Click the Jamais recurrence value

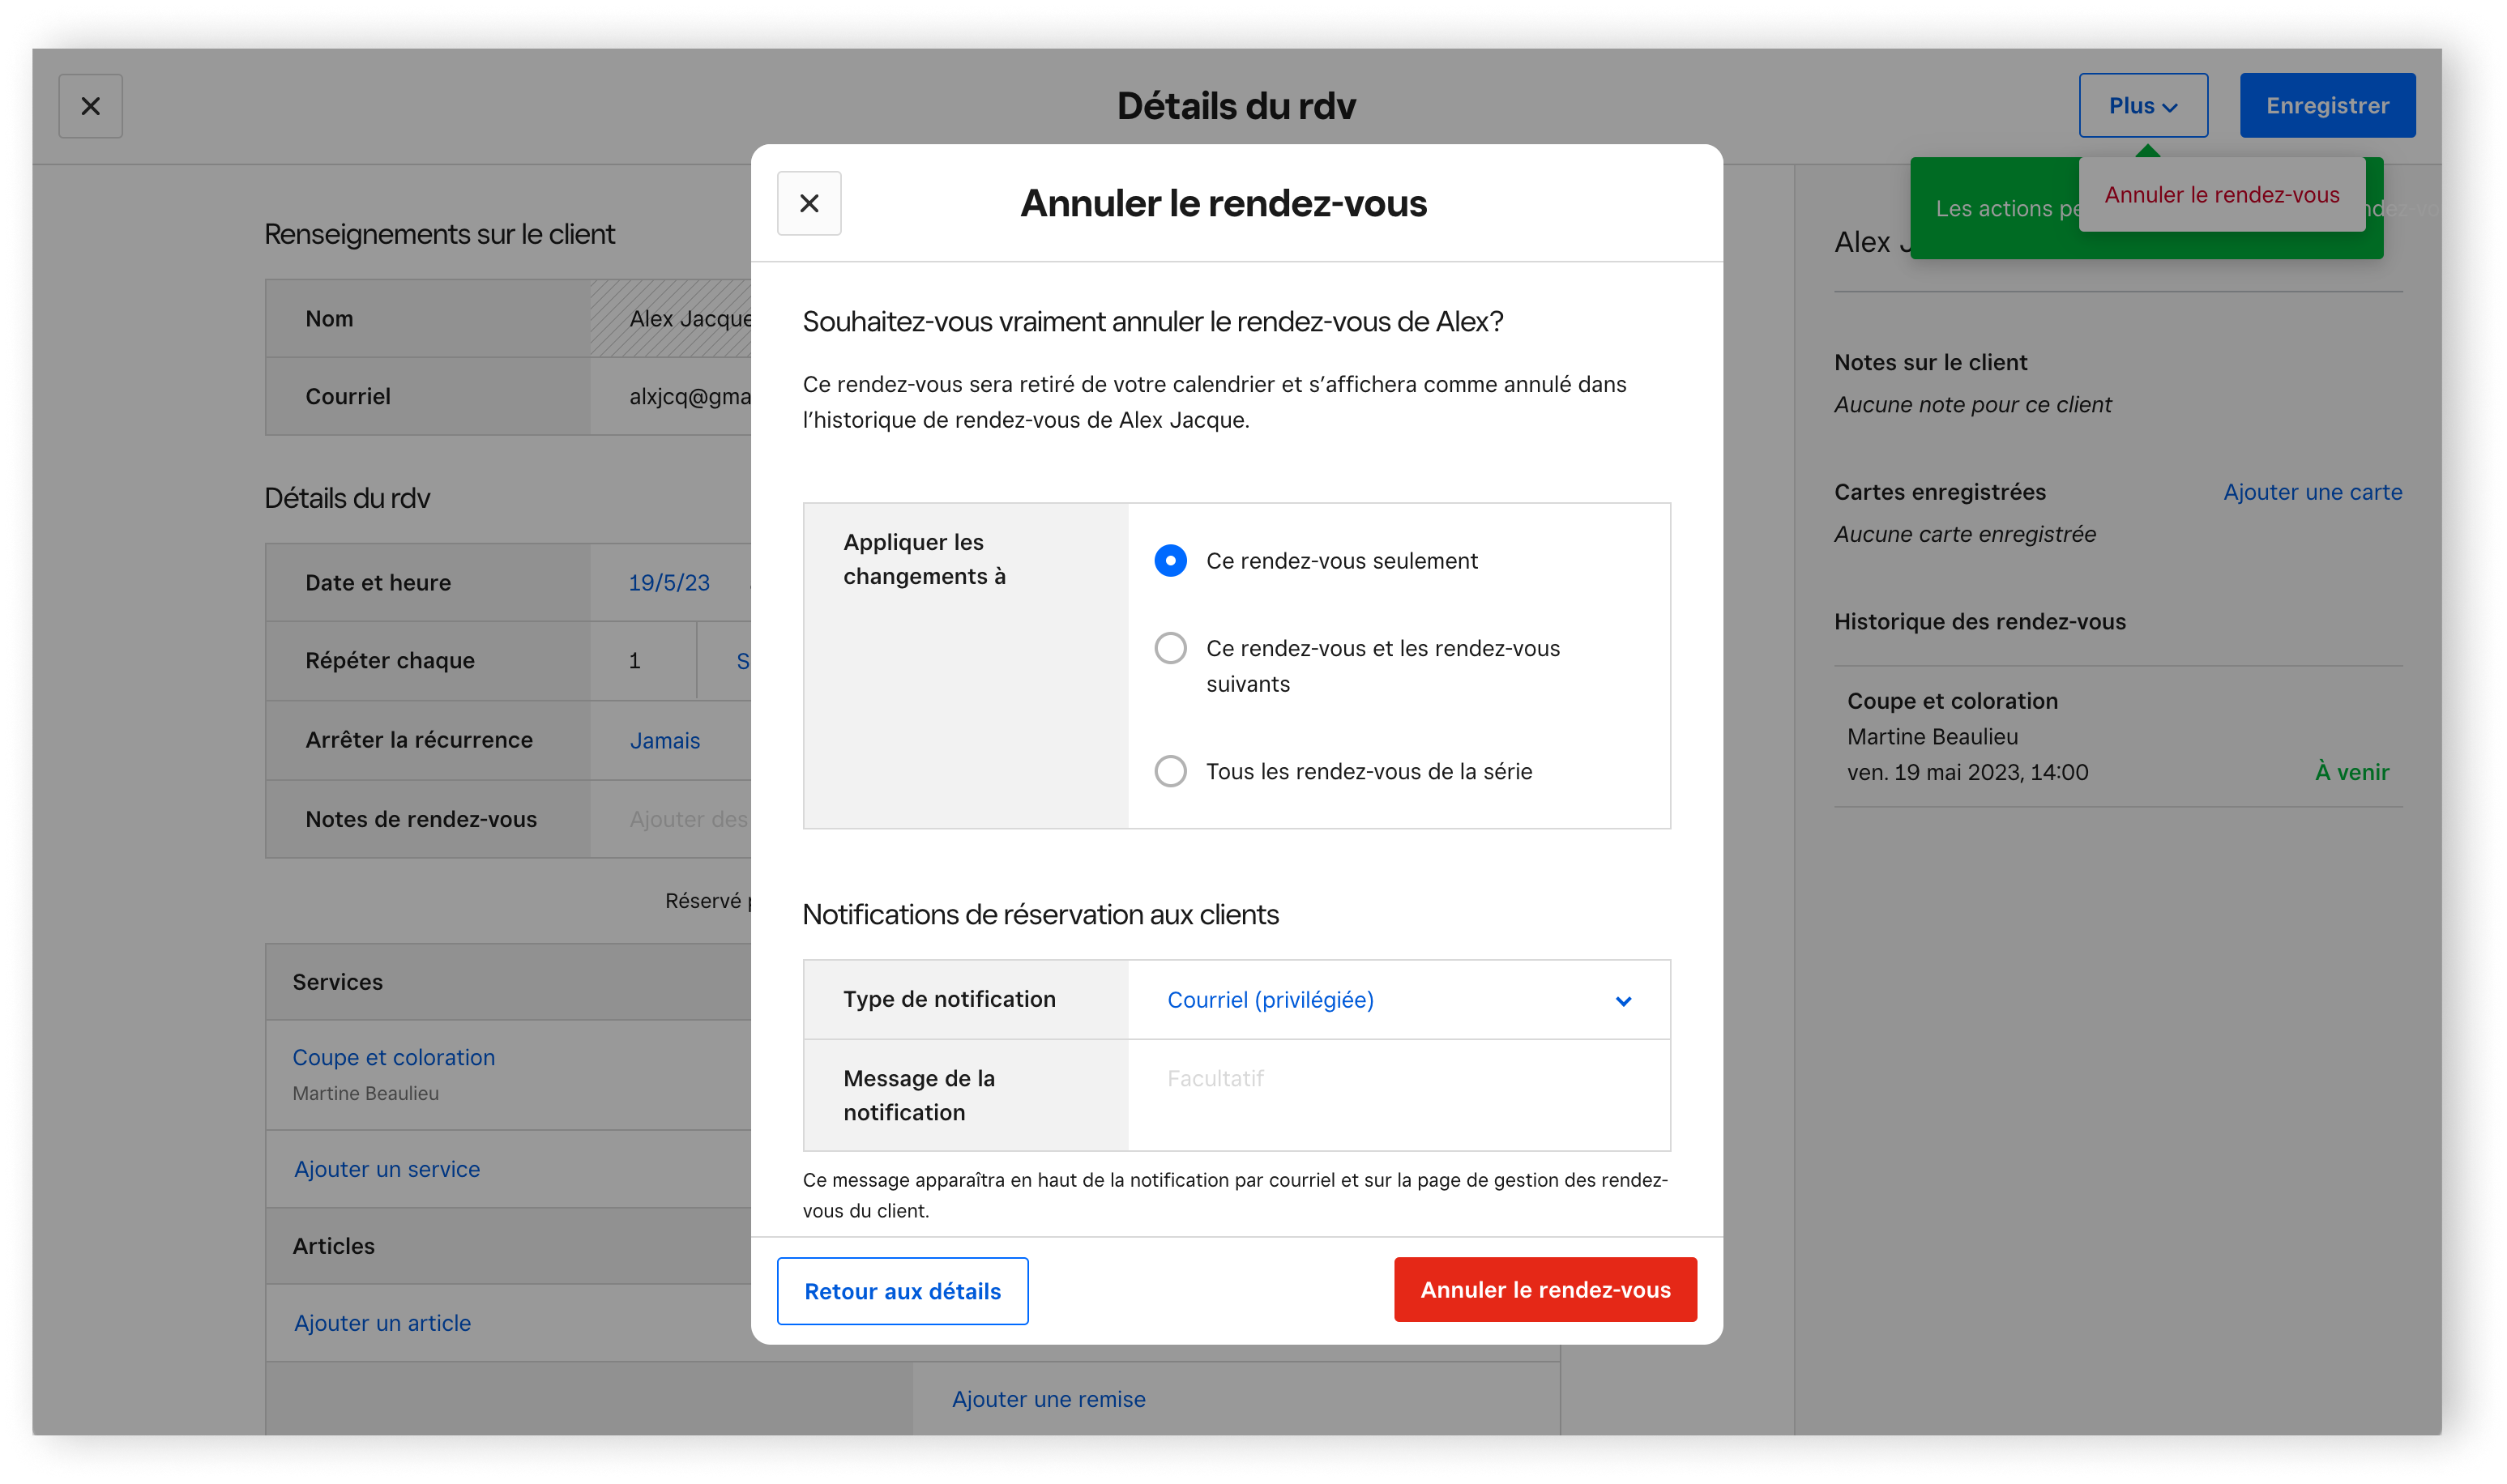(664, 741)
